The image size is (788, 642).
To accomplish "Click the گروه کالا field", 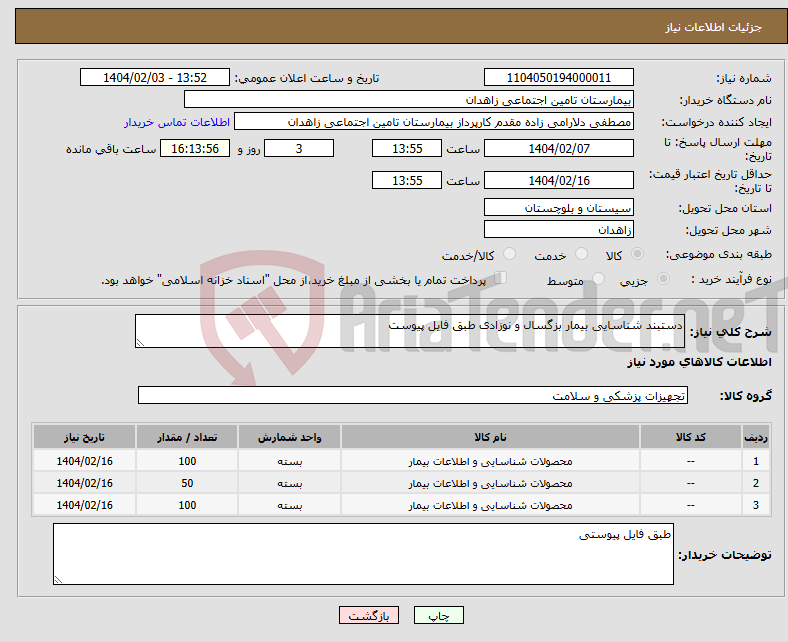I will 413,396.
